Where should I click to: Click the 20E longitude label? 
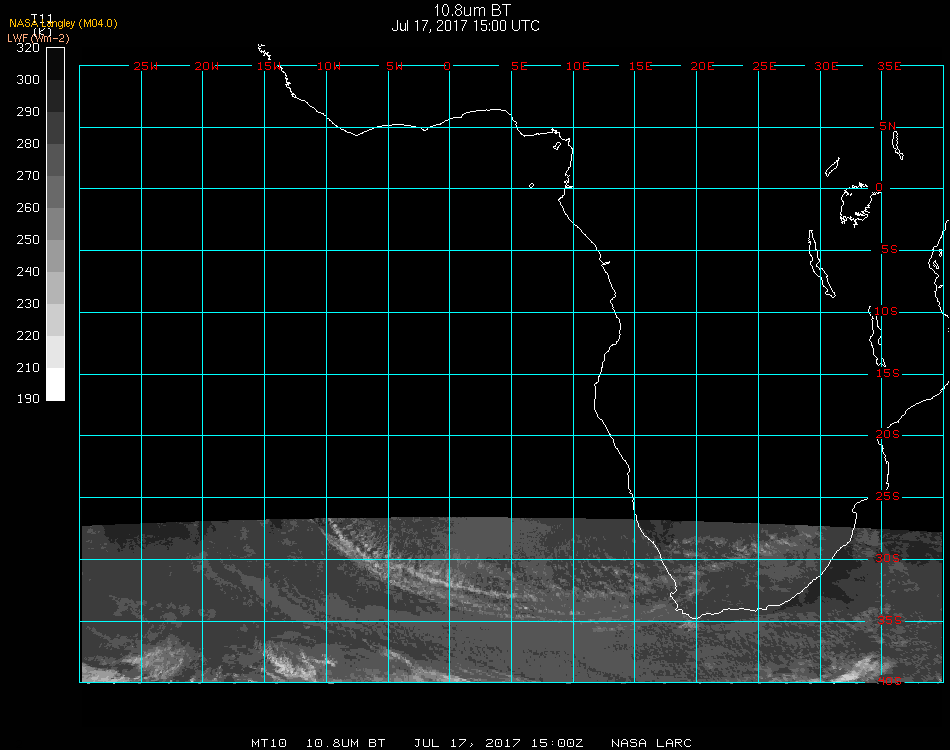[702, 66]
